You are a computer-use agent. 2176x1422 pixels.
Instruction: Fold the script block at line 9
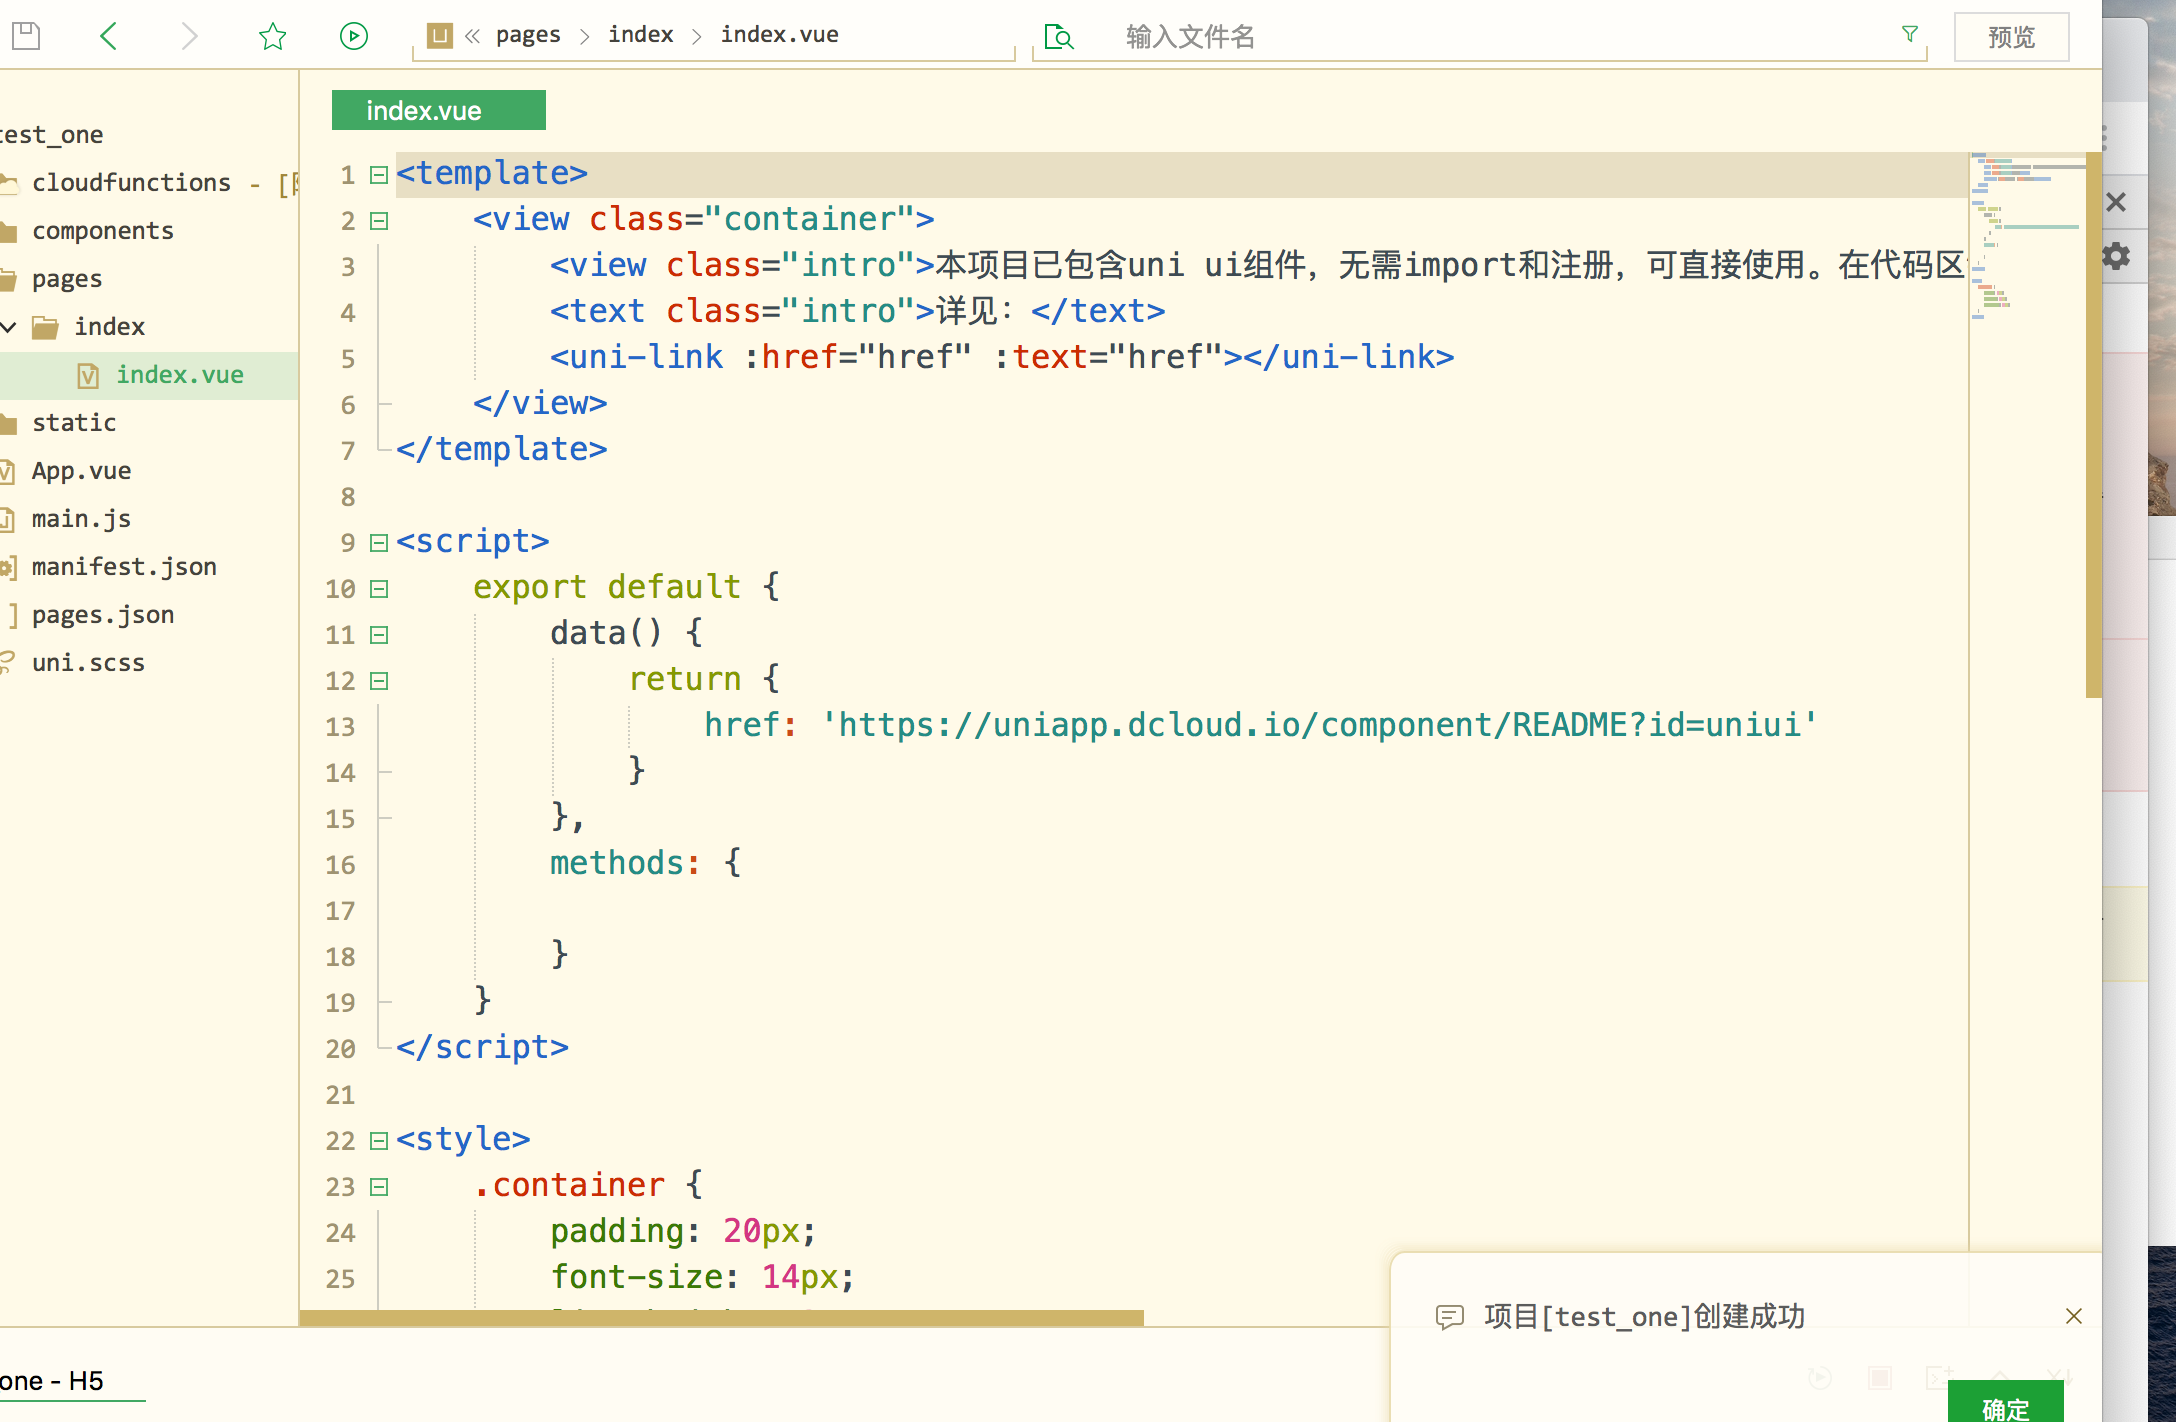coord(379,543)
